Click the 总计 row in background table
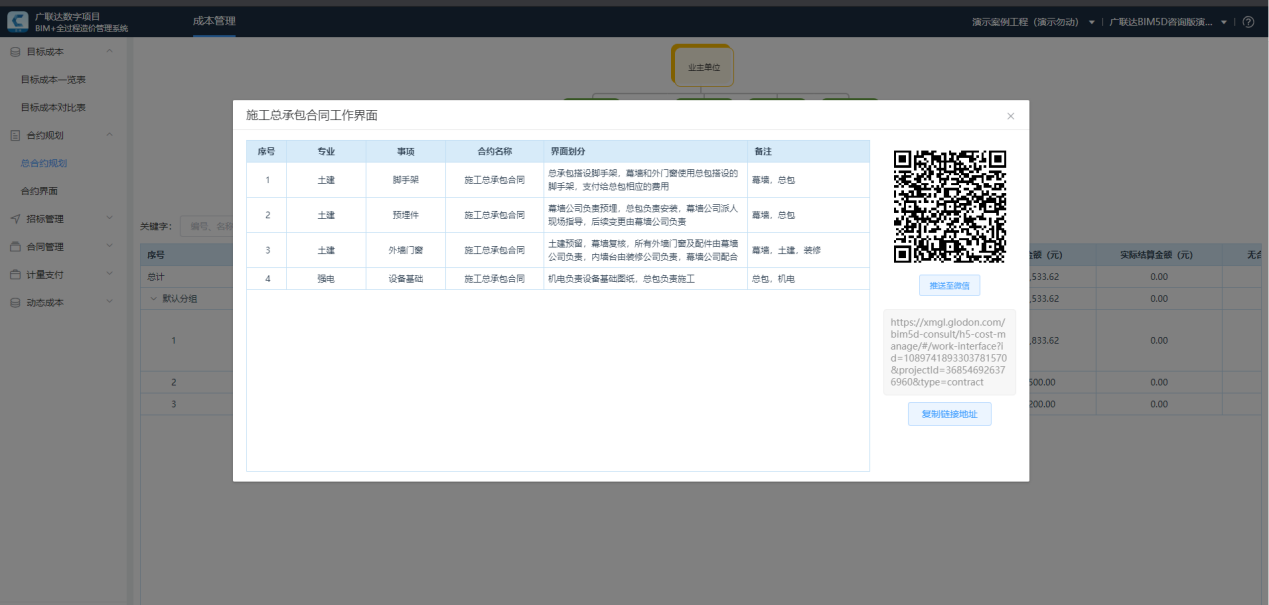Image resolution: width=1269 pixels, height=605 pixels. (x=187, y=277)
